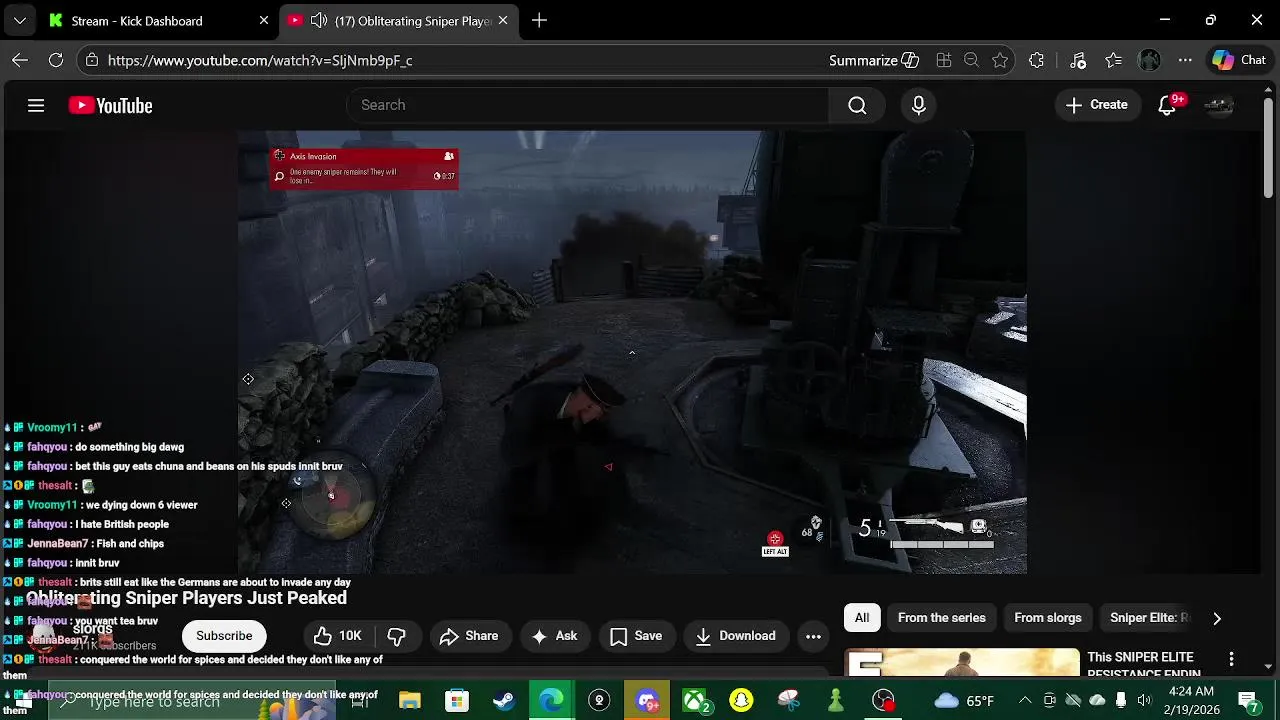Mute the YouTube tab audio speaker icon
The image size is (1280, 720).
[x=319, y=20]
